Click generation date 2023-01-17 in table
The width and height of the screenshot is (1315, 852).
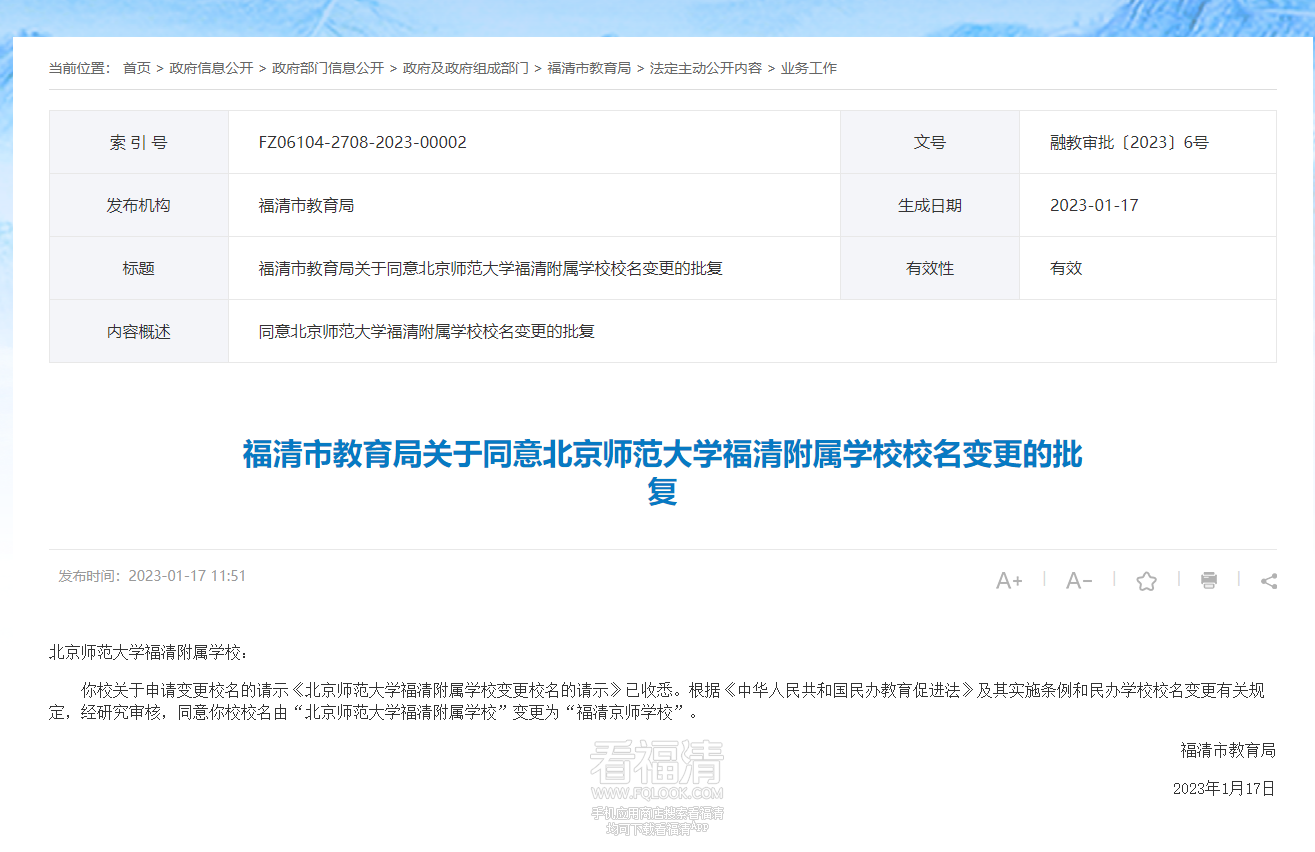pyautogui.click(x=1094, y=205)
